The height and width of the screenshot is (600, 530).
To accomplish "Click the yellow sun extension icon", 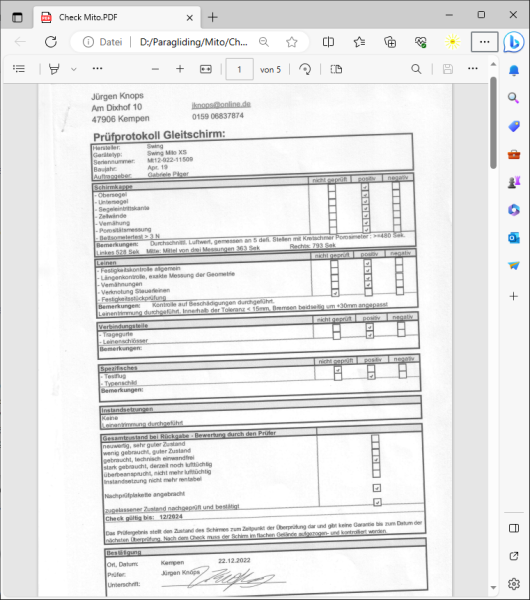I will click(452, 42).
